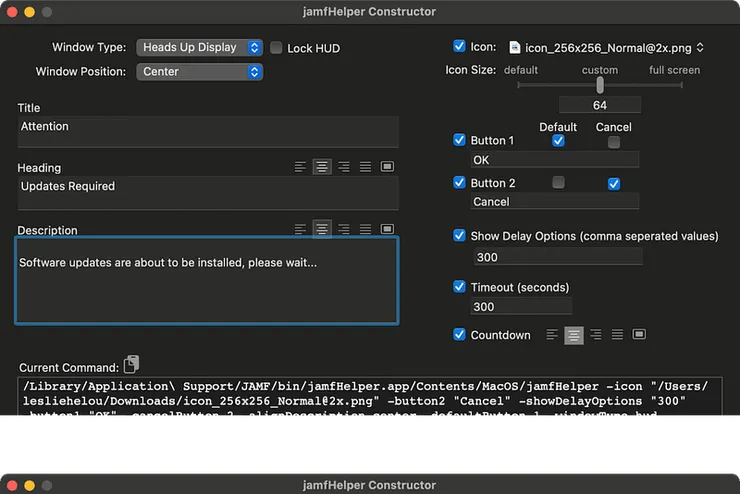Minimize the bottom jamfHelper Constructor window
Screen dimensions: 740x494
pyautogui.click(x=29, y=486)
